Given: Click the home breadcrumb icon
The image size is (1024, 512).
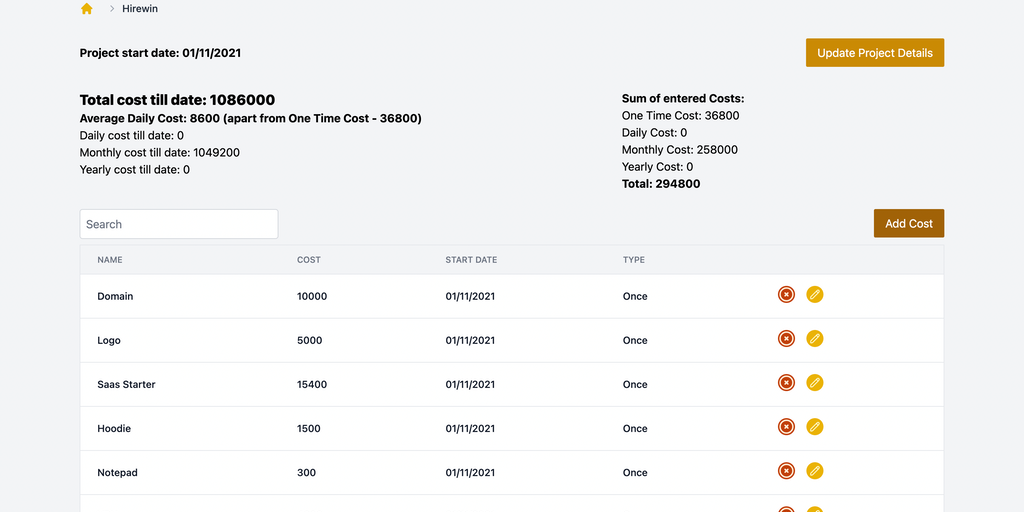Looking at the screenshot, I should click(x=87, y=9).
